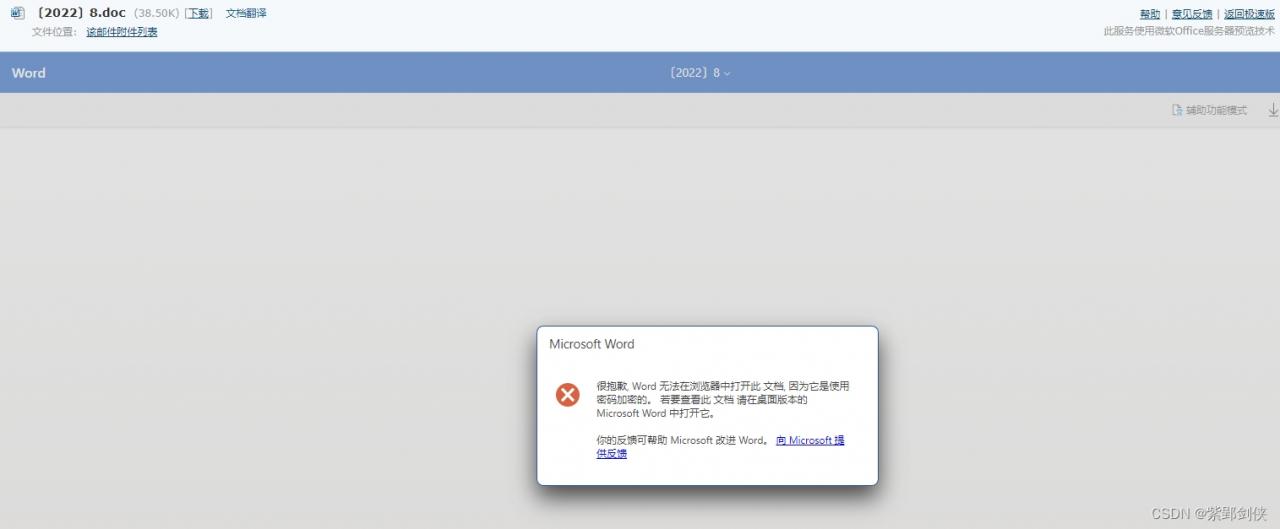The image size is (1280, 529).
Task: Open the 帮助 help link
Action: point(1150,14)
